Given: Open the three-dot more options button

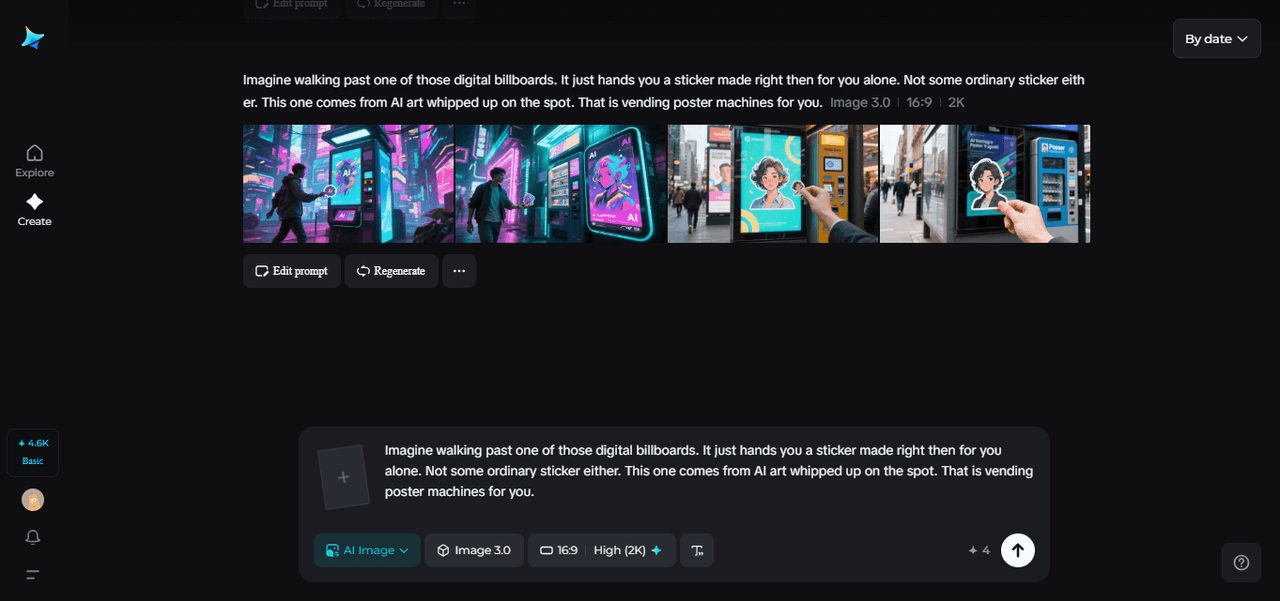Looking at the screenshot, I should (459, 271).
